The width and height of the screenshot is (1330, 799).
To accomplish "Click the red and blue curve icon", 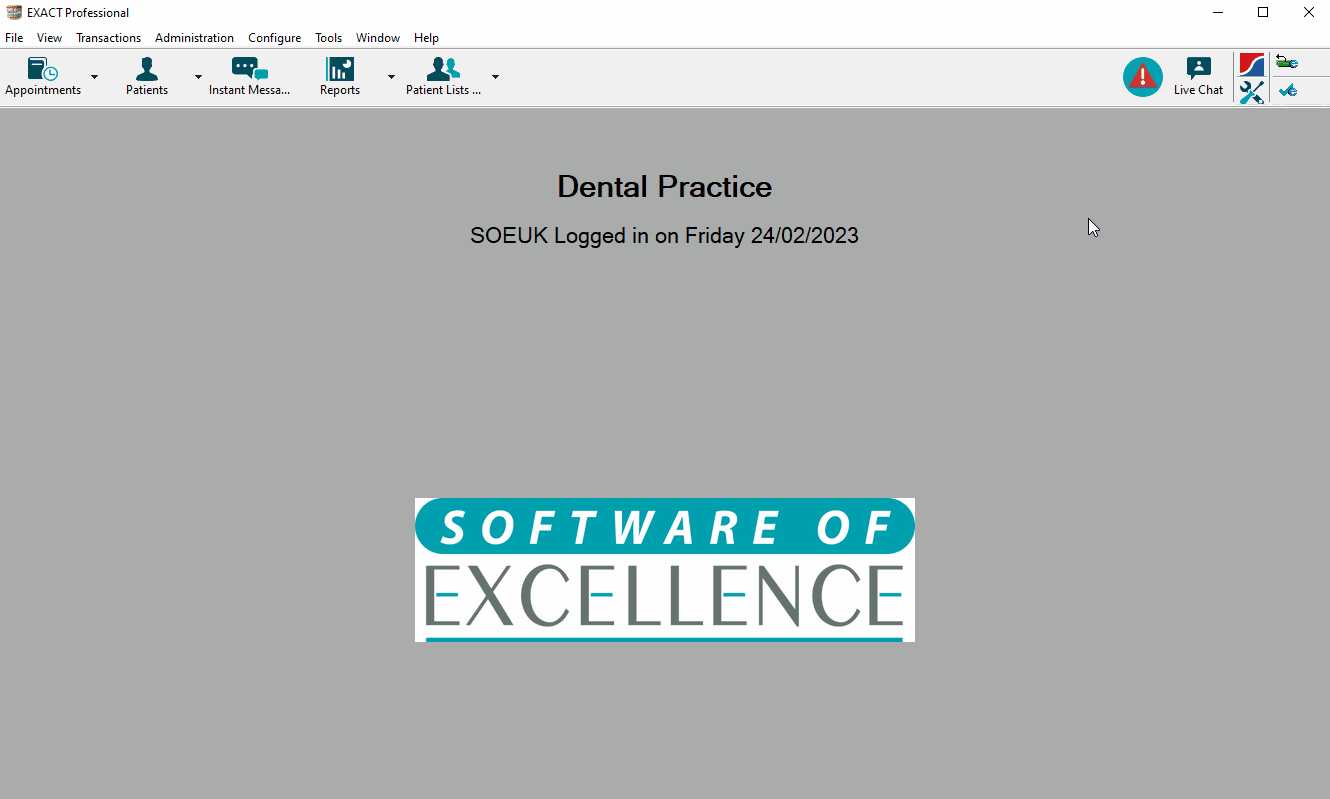I will (x=1251, y=65).
